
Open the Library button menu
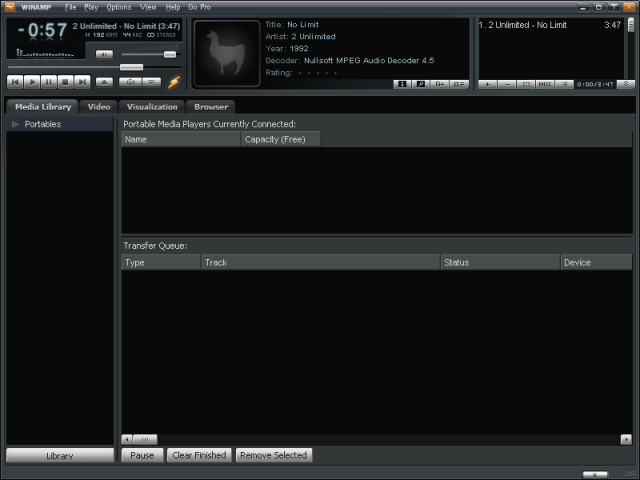(x=60, y=456)
